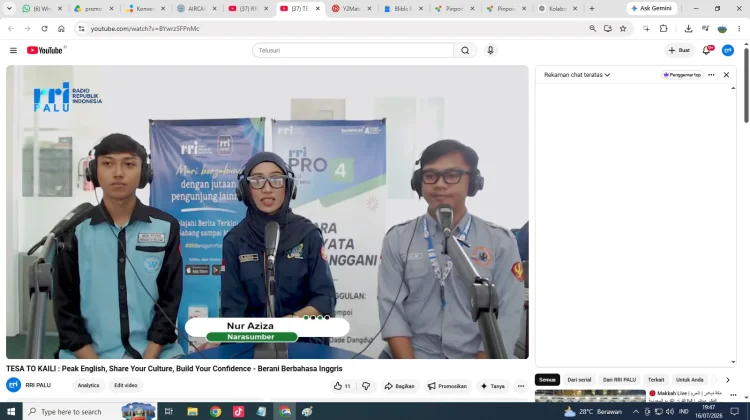
Task: Open Chrome tab search dropdown arrow
Action: pos(9,9)
